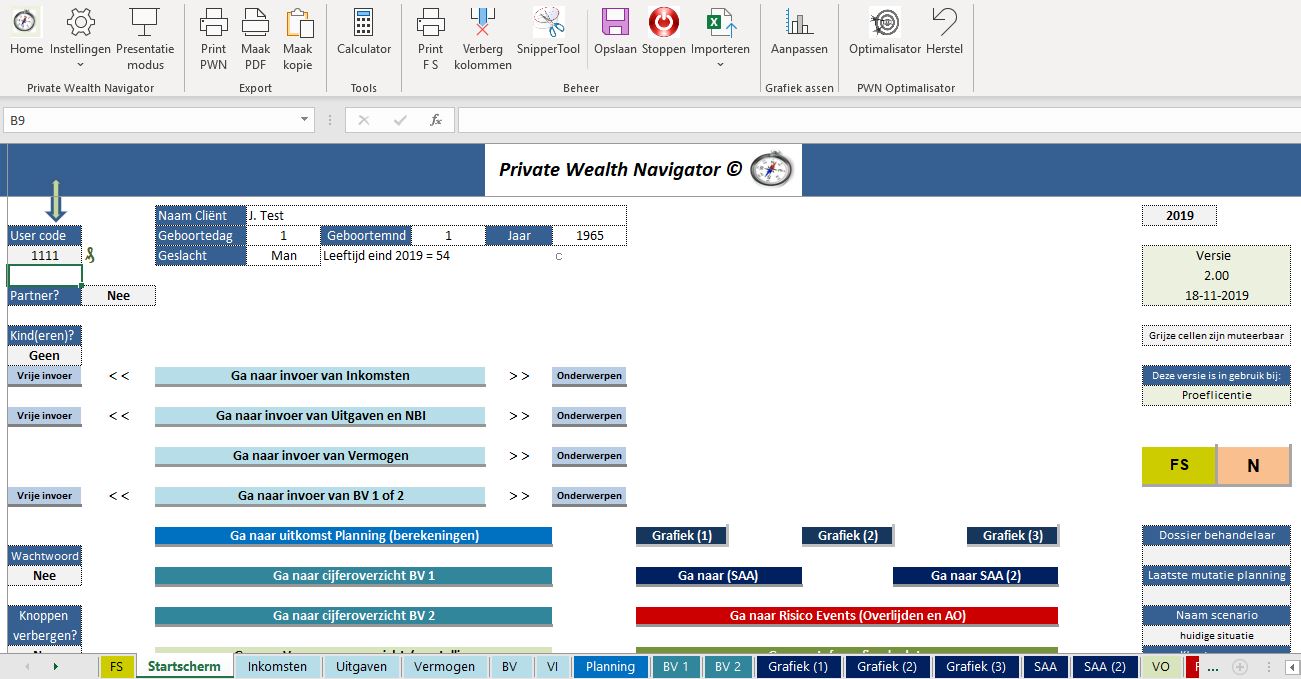Start Presentatie modus
This screenshot has height=679, width=1301.
pos(145,22)
